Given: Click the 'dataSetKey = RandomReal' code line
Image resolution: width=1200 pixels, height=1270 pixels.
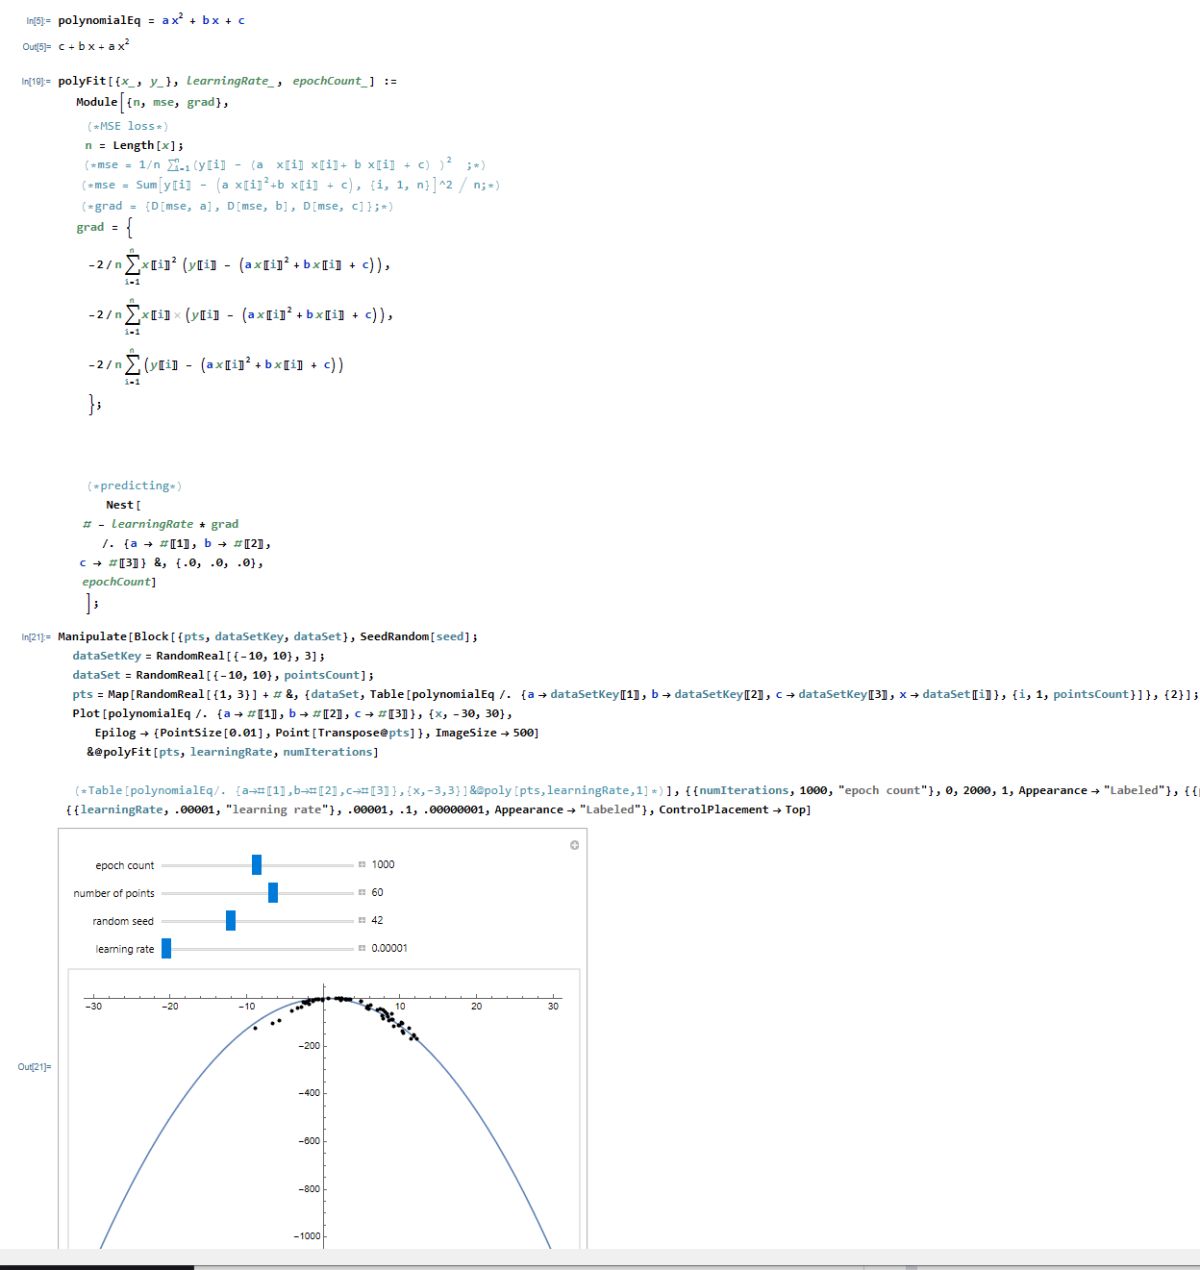Looking at the screenshot, I should point(198,656).
